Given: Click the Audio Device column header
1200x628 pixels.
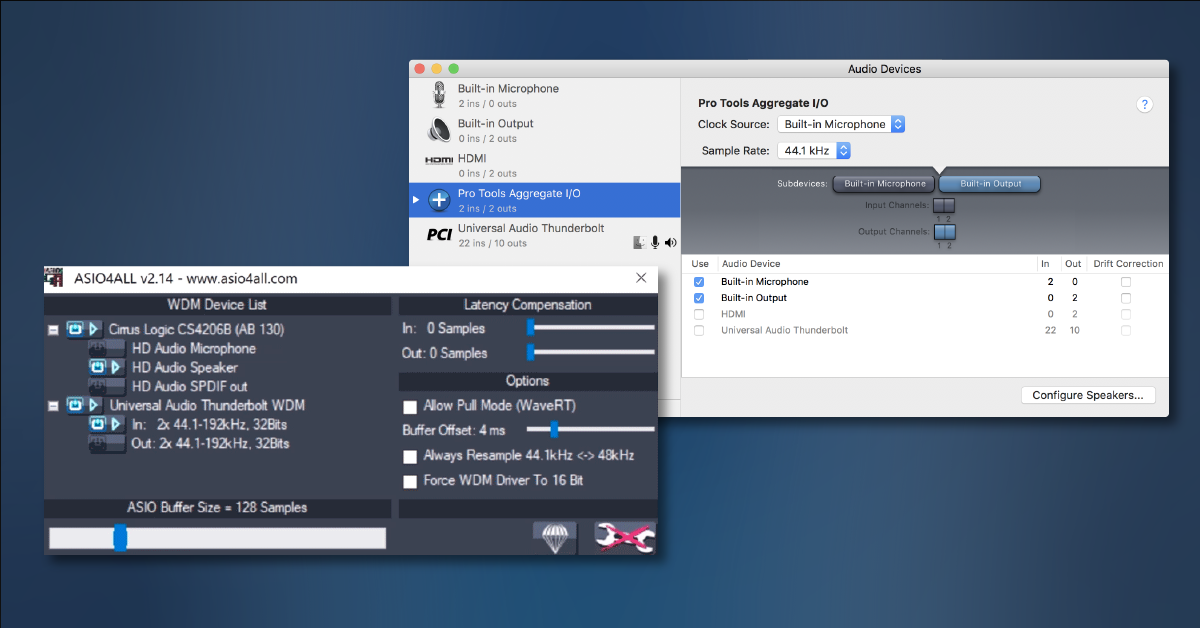Looking at the screenshot, I should (750, 264).
